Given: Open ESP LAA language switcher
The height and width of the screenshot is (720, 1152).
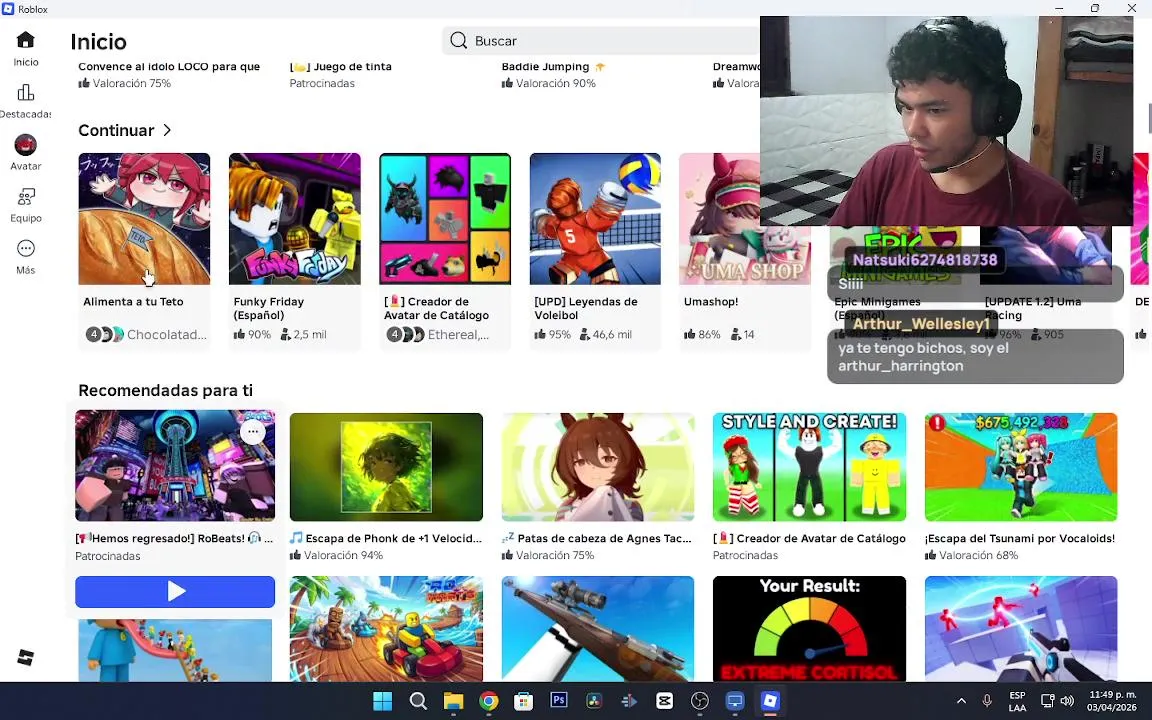Looking at the screenshot, I should pyautogui.click(x=1018, y=701).
